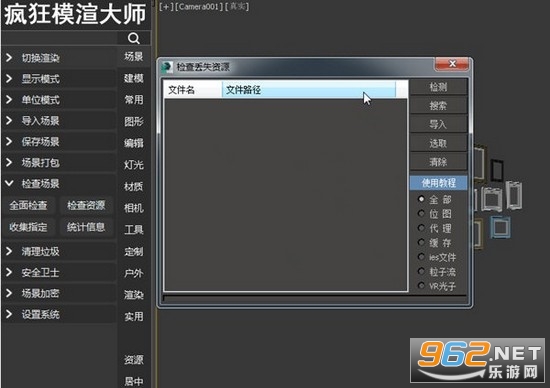The width and height of the screenshot is (550, 388).
Task: Select the 缓存 radio option
Action: [x=421, y=242]
